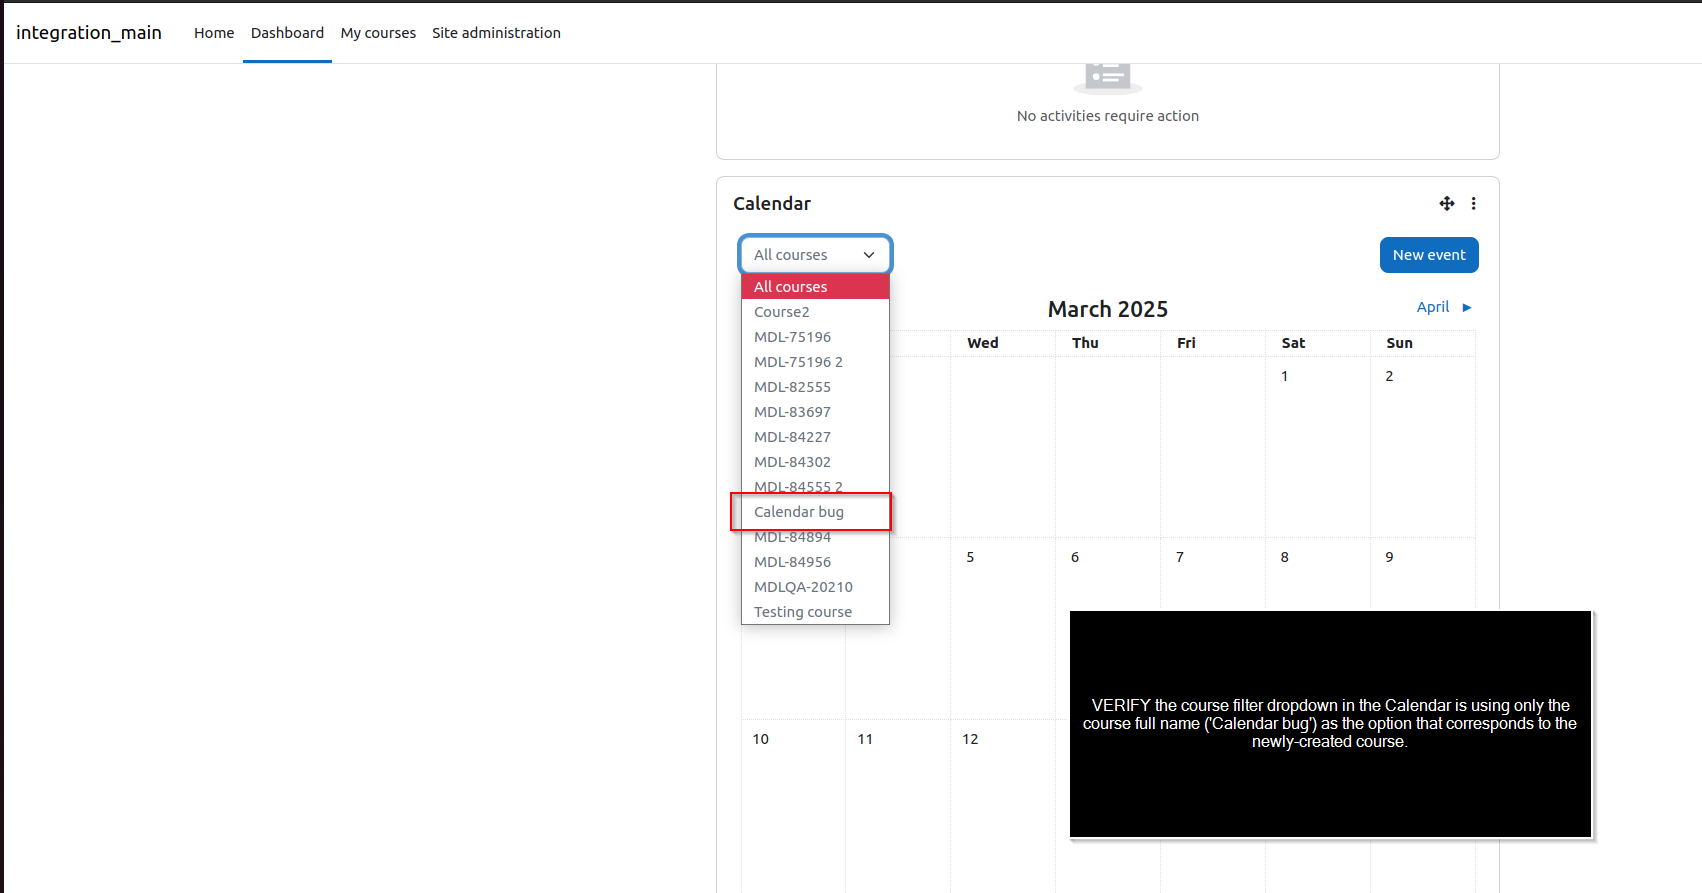Click the New event button
This screenshot has height=893, width=1702.
(1429, 255)
